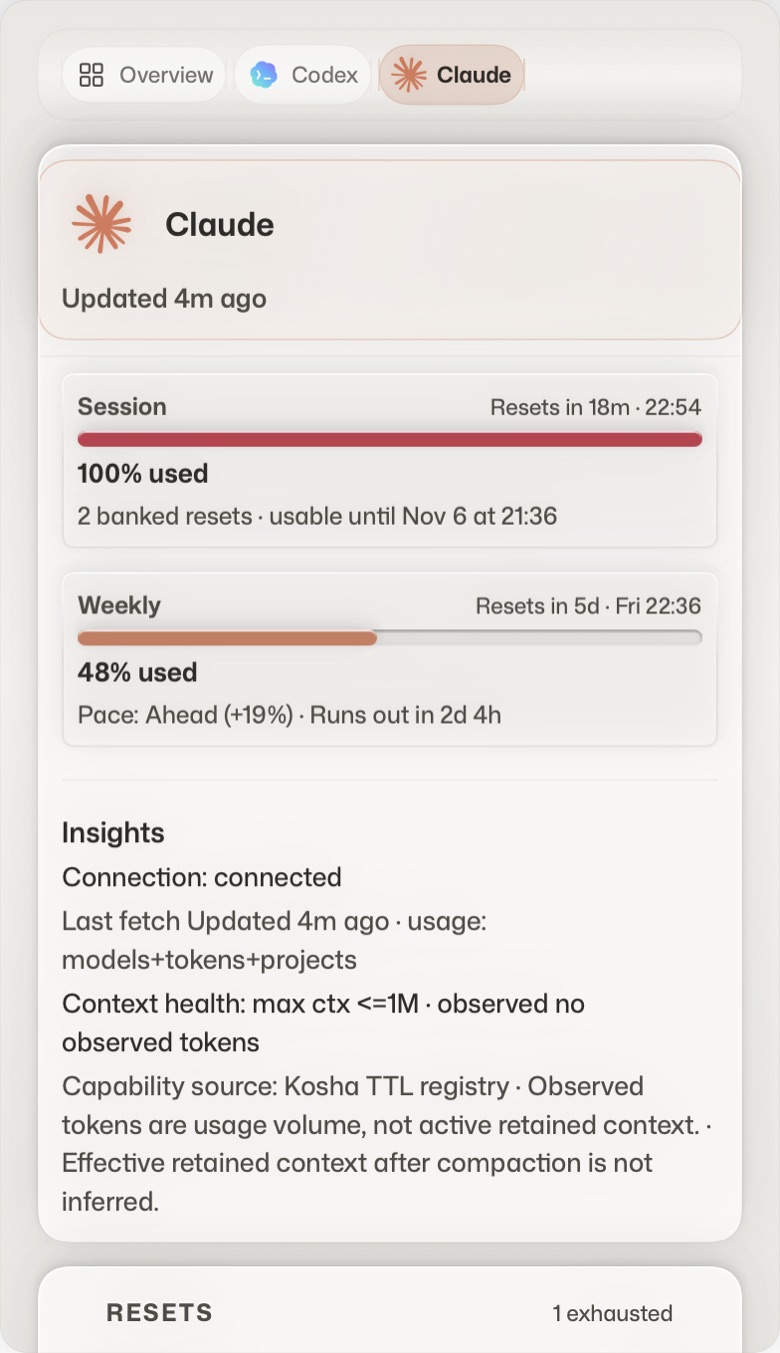The height and width of the screenshot is (1353, 780).
Task: Select the Claude tab
Action: pyautogui.click(x=451, y=75)
